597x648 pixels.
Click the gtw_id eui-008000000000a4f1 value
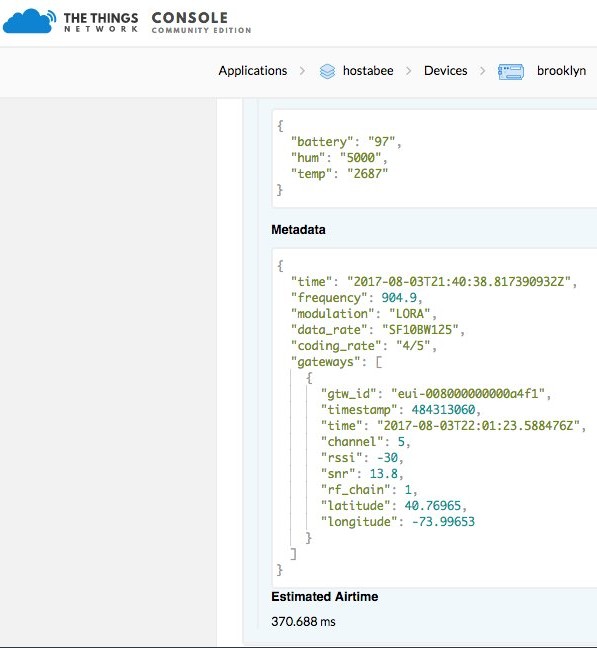click(x=468, y=393)
